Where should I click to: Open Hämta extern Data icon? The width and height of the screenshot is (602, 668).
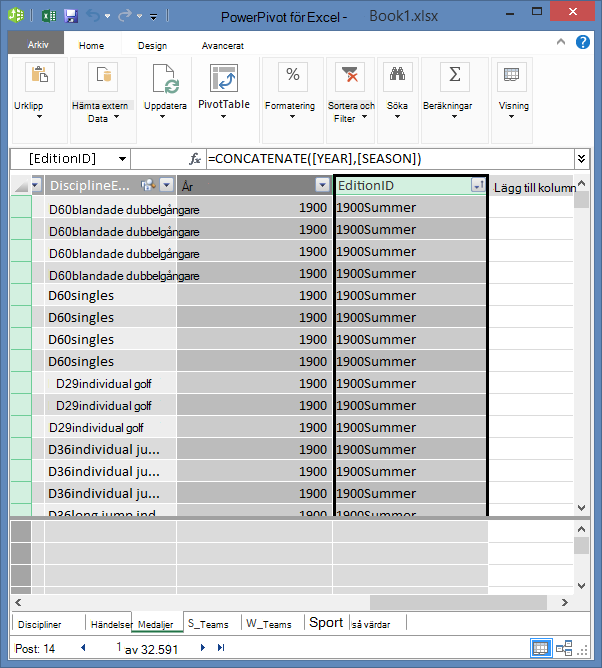point(103,77)
